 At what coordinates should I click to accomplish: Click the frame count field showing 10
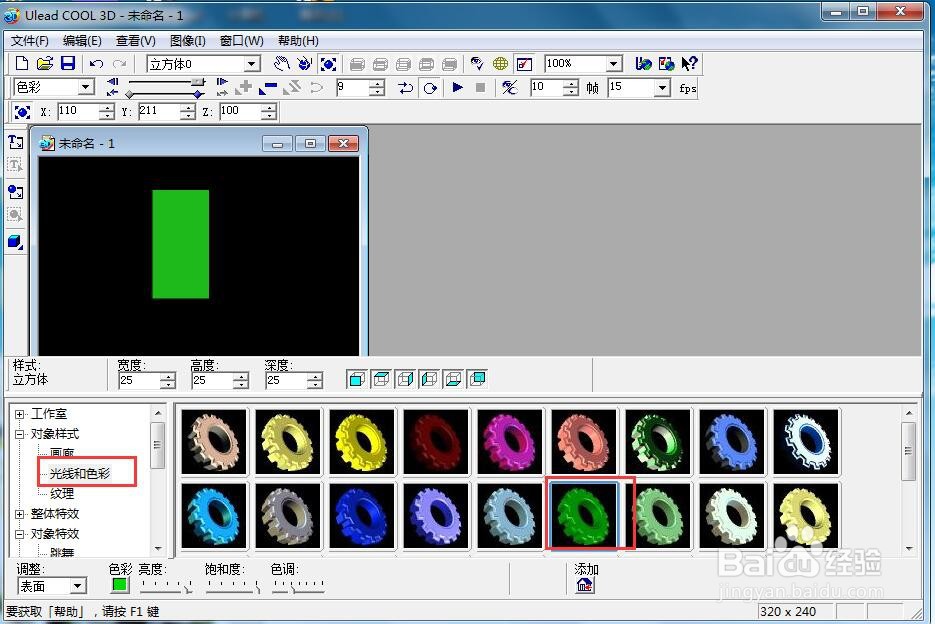(547, 88)
